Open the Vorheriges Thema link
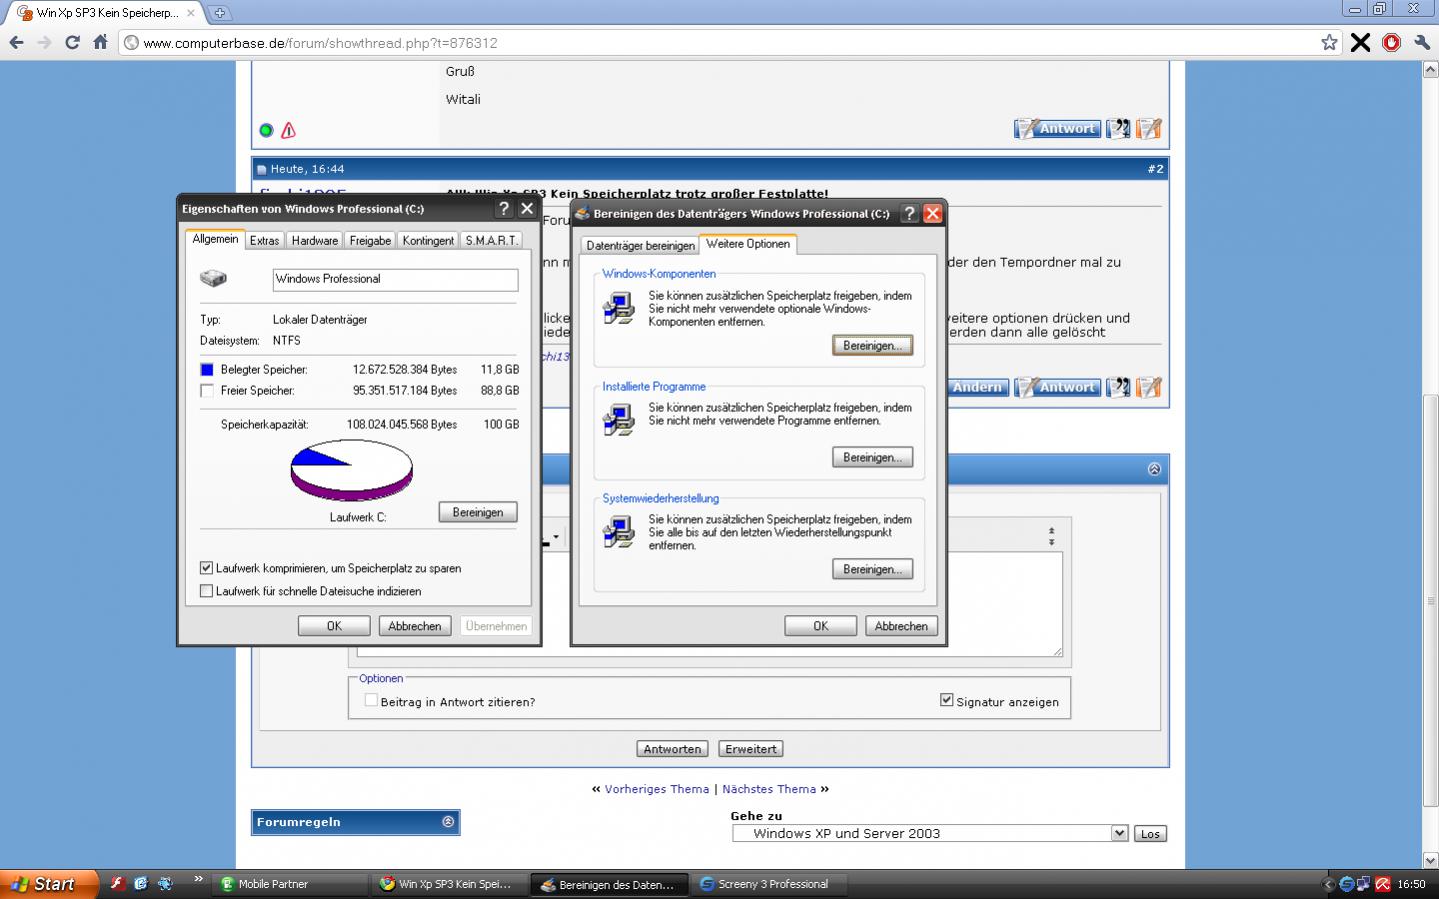Image resolution: width=1439 pixels, height=899 pixels. click(656, 789)
